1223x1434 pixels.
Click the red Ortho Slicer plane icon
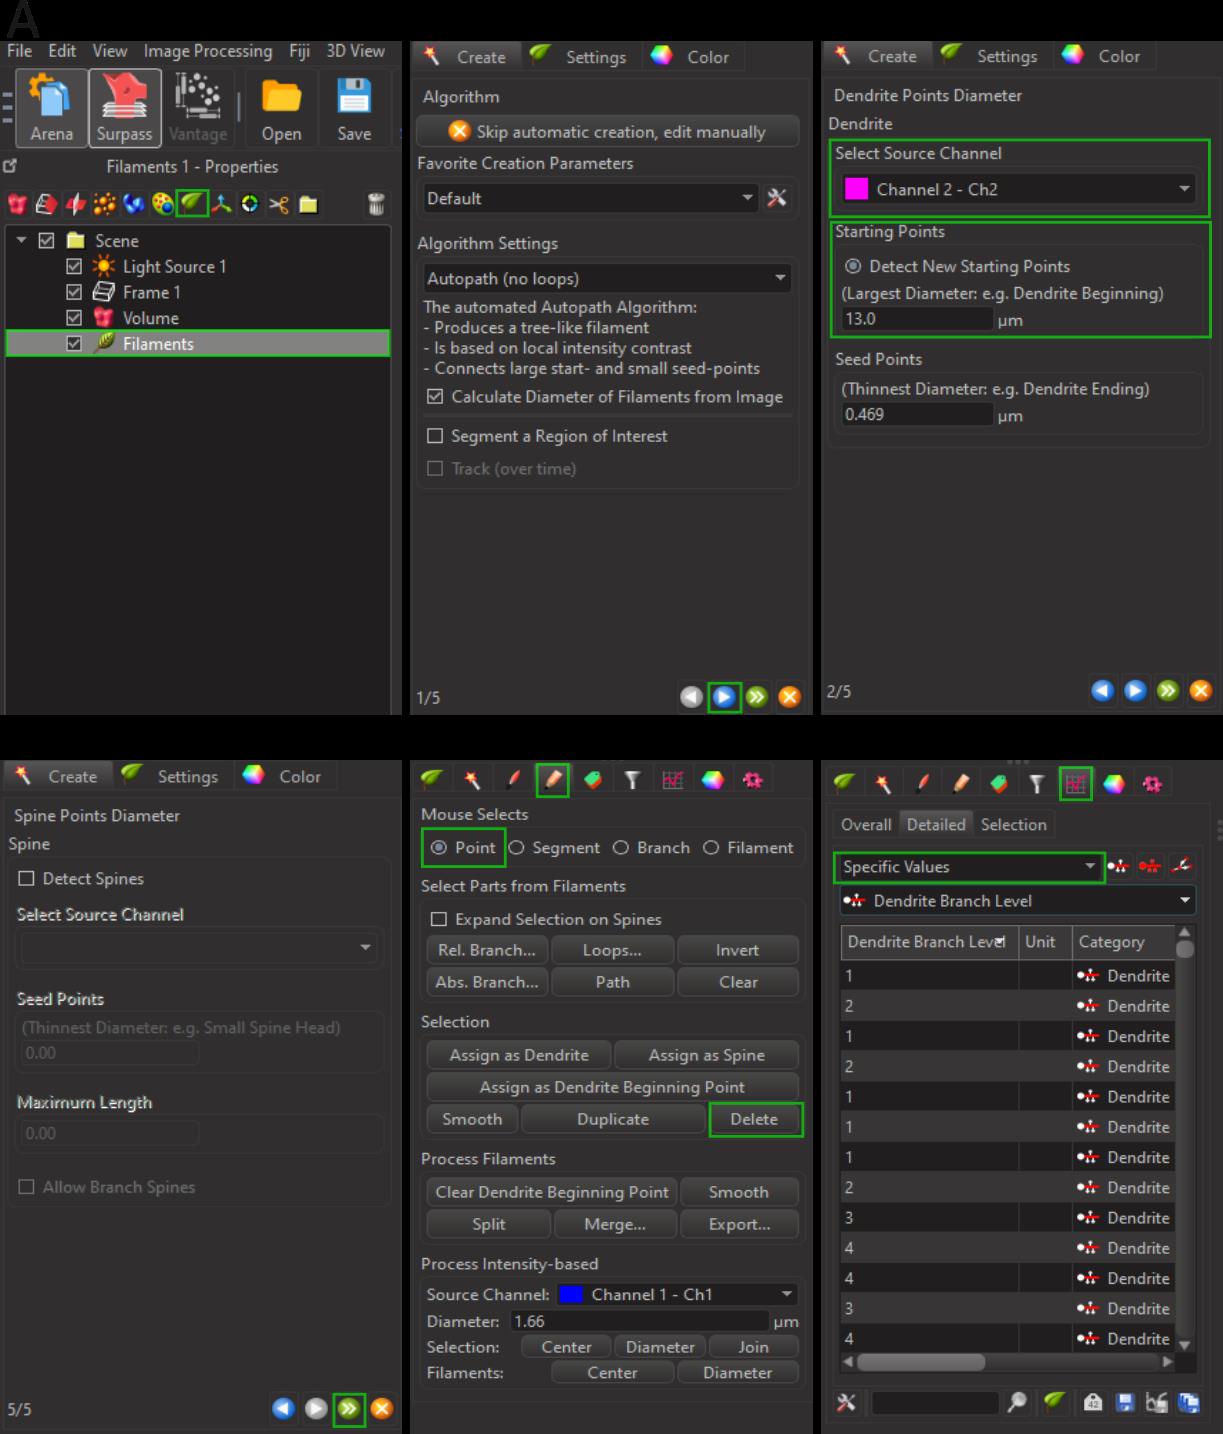[x=76, y=204]
